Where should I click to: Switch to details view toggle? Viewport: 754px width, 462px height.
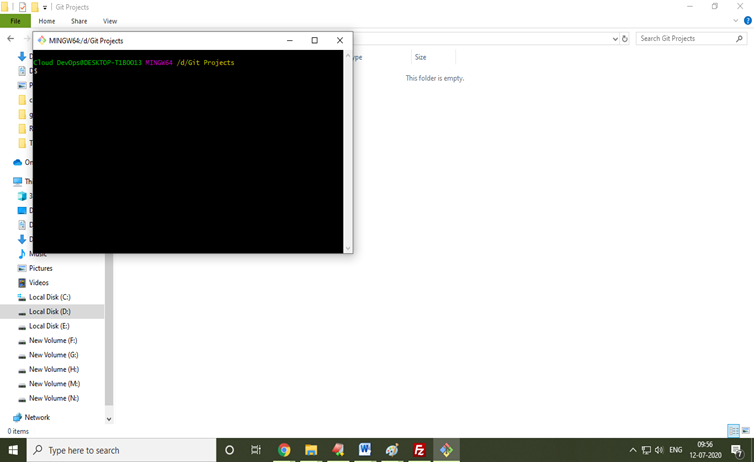pyautogui.click(x=733, y=431)
